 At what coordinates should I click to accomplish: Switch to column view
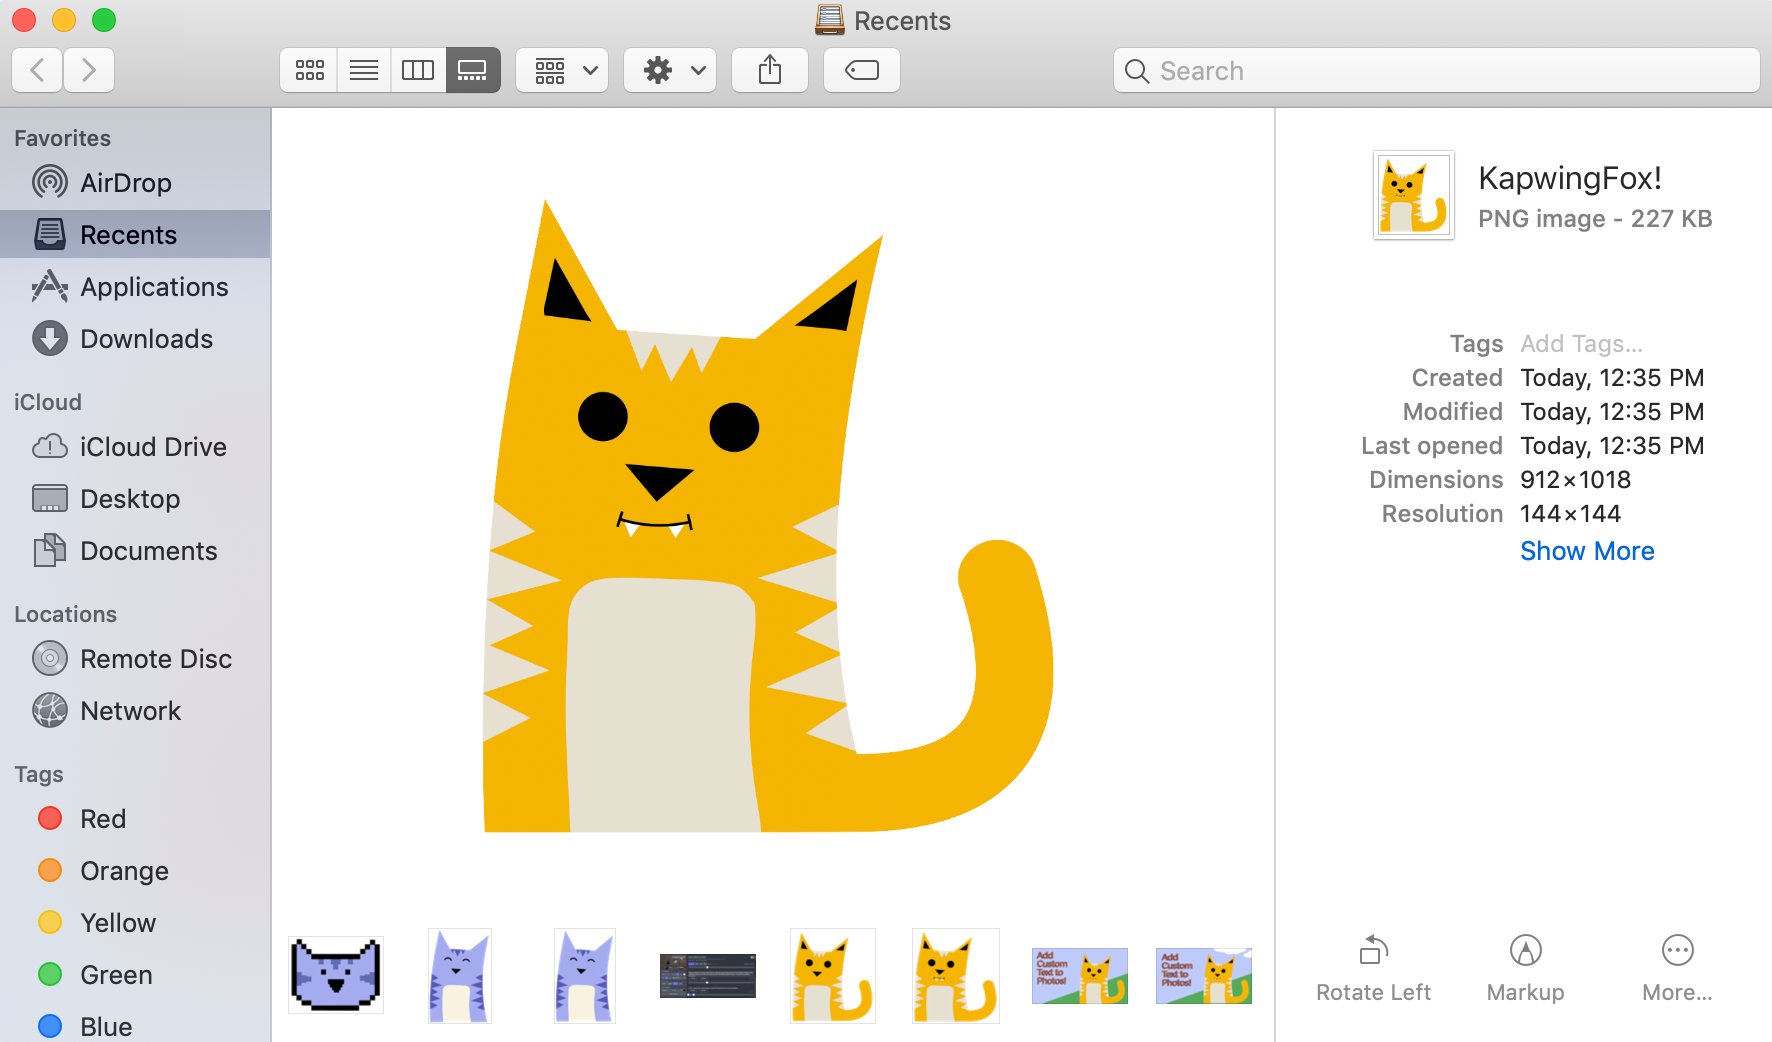(418, 70)
